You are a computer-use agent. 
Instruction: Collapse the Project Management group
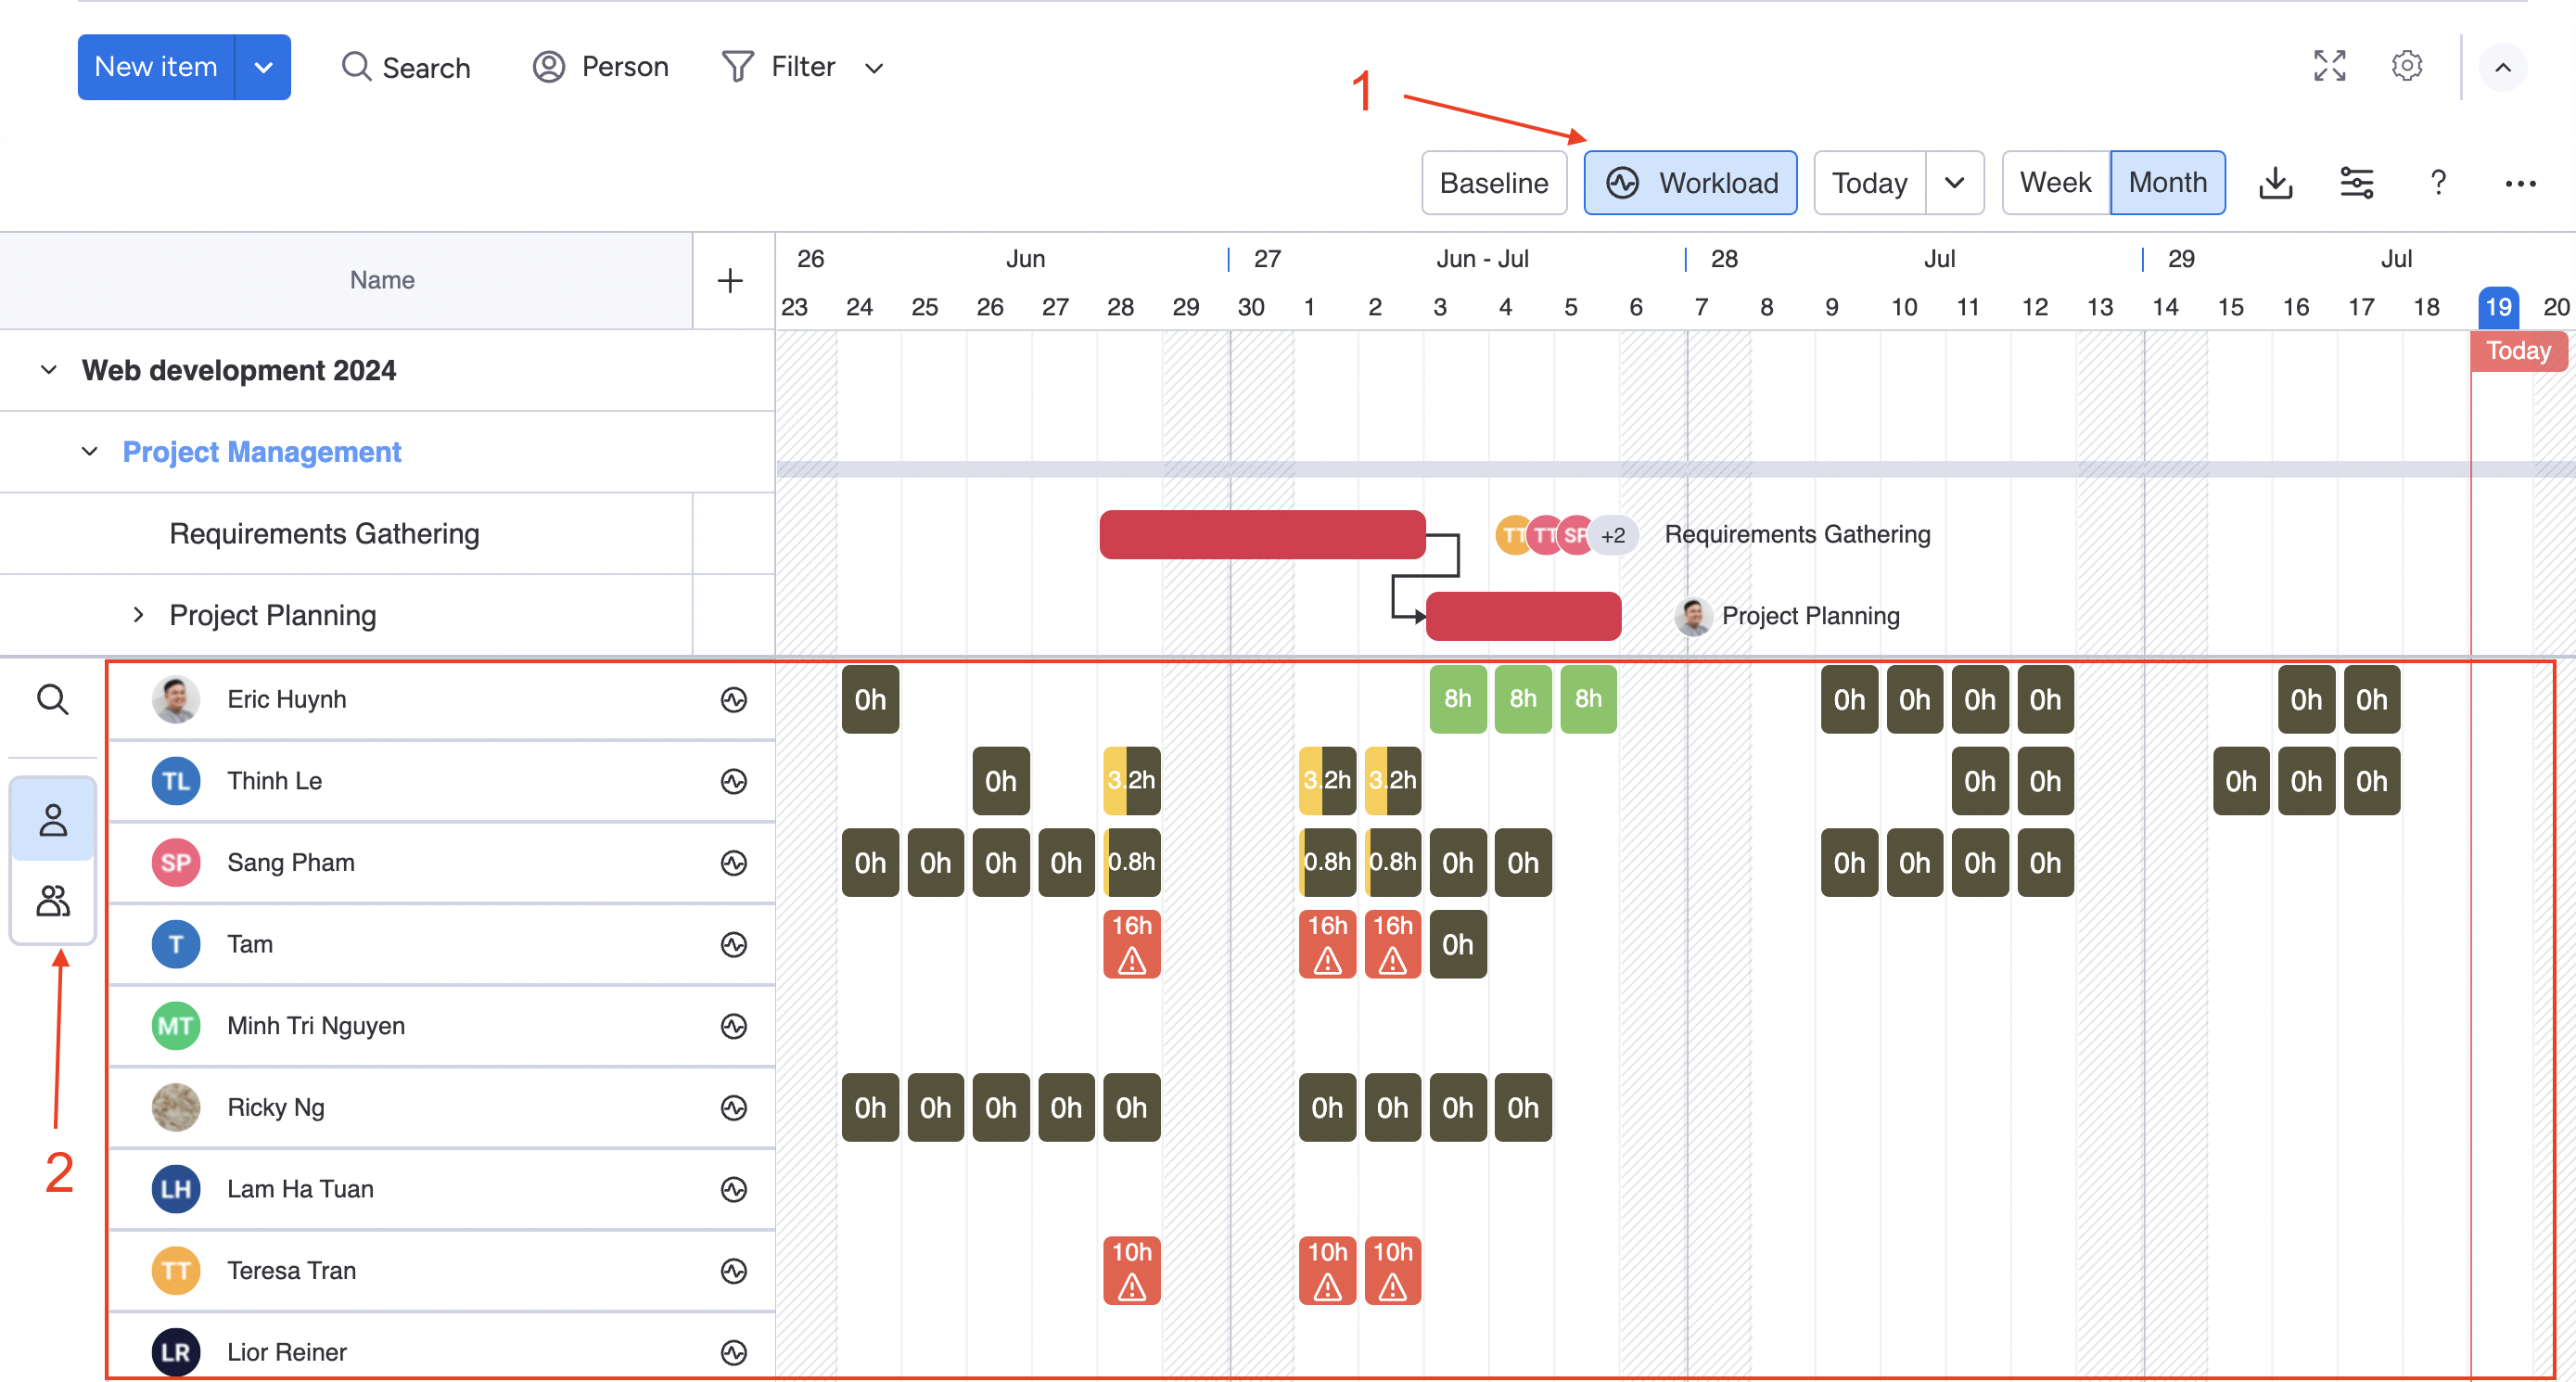90,451
